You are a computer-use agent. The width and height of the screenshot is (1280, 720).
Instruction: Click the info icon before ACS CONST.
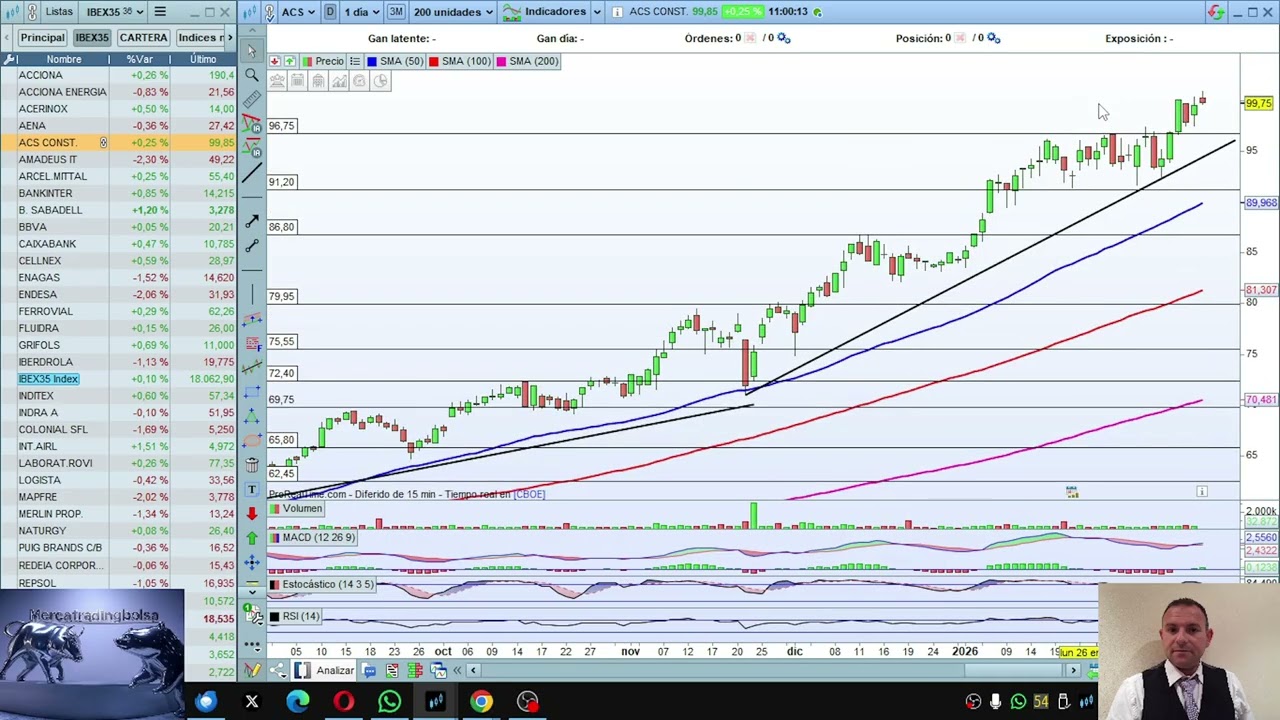(617, 12)
